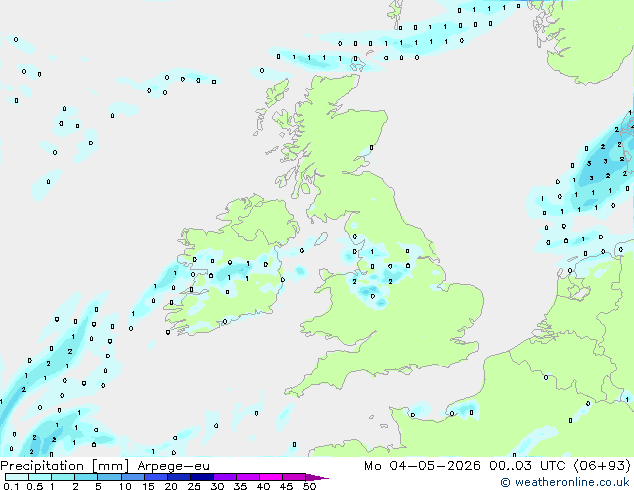The width and height of the screenshot is (634, 490).
Task: Click the 25–30 mm navy legend swatch
Action: point(201,477)
